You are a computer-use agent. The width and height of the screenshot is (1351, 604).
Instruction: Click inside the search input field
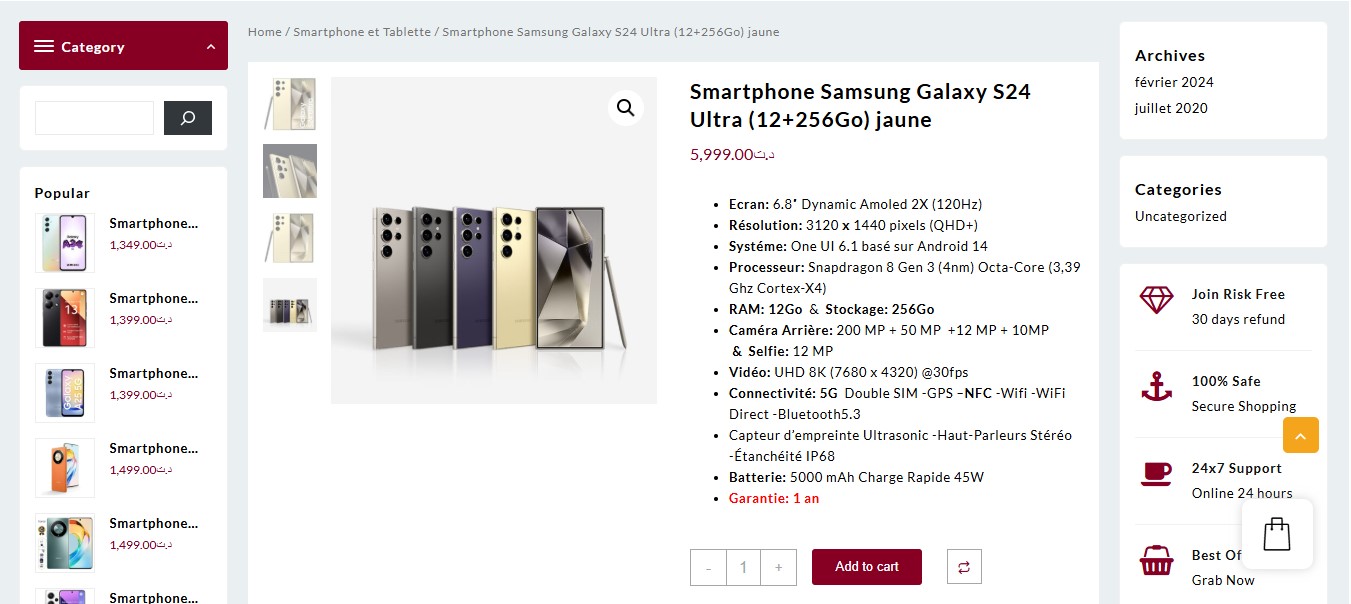pos(94,117)
